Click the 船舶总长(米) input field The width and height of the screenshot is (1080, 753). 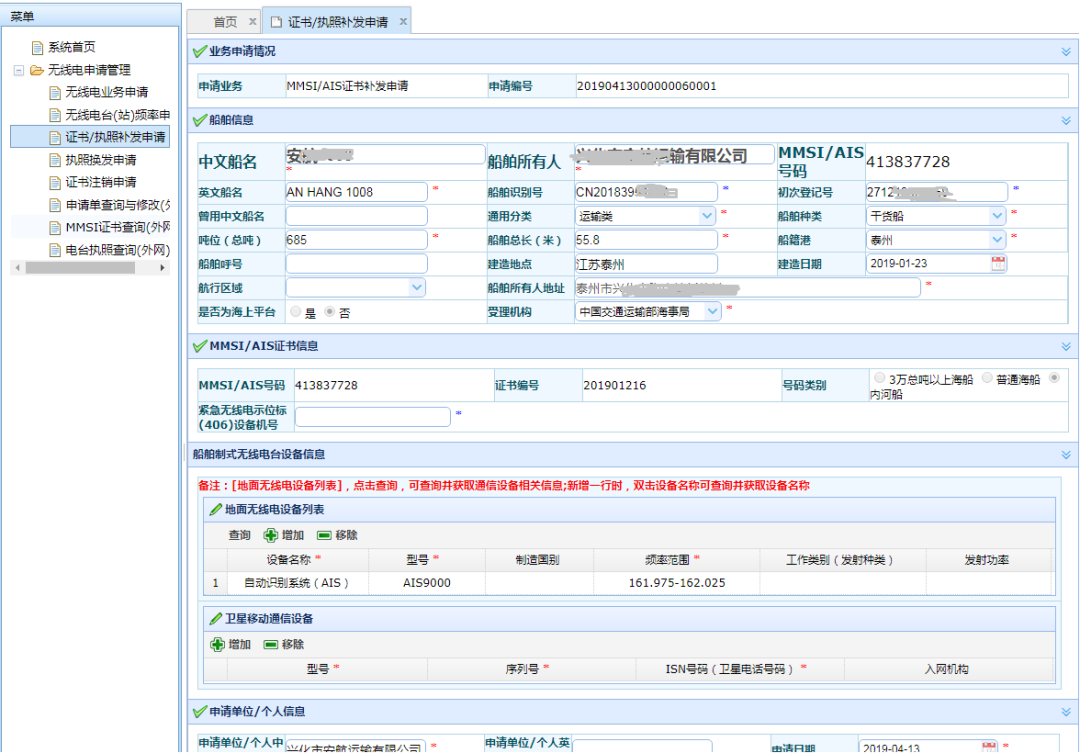pos(646,240)
